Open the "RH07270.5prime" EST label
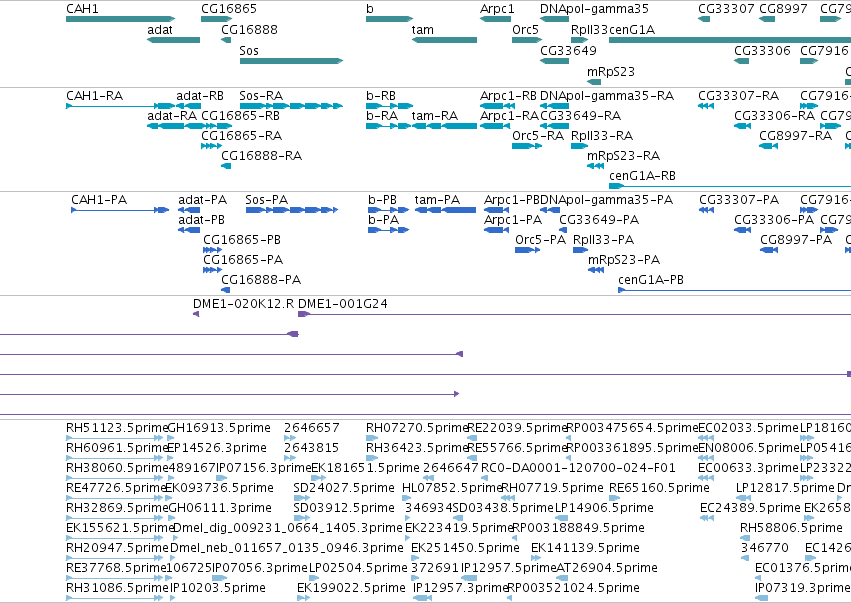The image size is (851, 603). click(x=417, y=429)
